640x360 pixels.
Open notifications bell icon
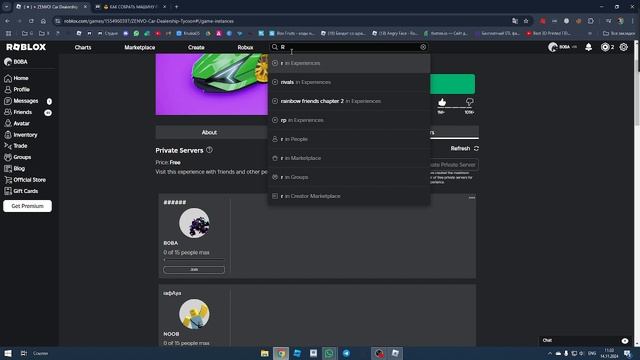click(x=589, y=47)
